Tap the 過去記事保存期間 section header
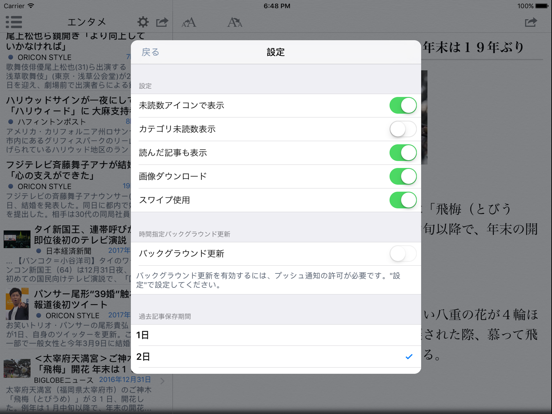552x414 pixels. click(165, 316)
